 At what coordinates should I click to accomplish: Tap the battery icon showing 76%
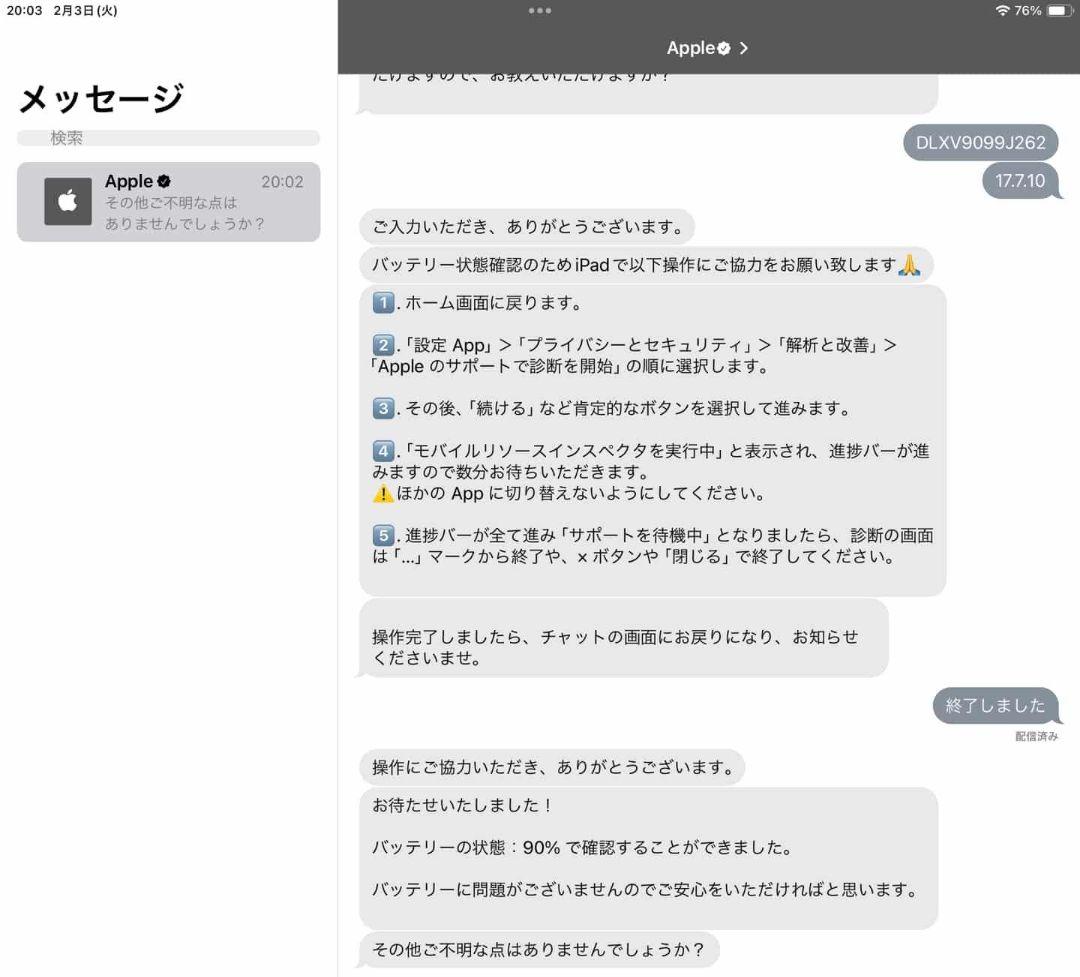point(1060,8)
